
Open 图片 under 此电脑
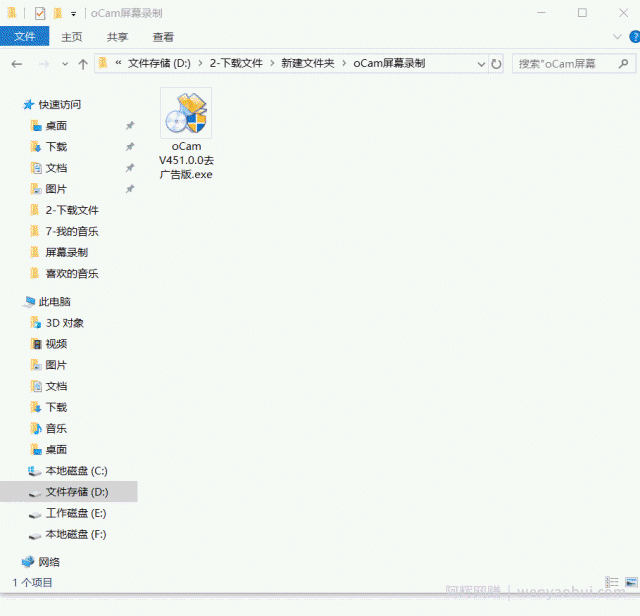pos(56,365)
